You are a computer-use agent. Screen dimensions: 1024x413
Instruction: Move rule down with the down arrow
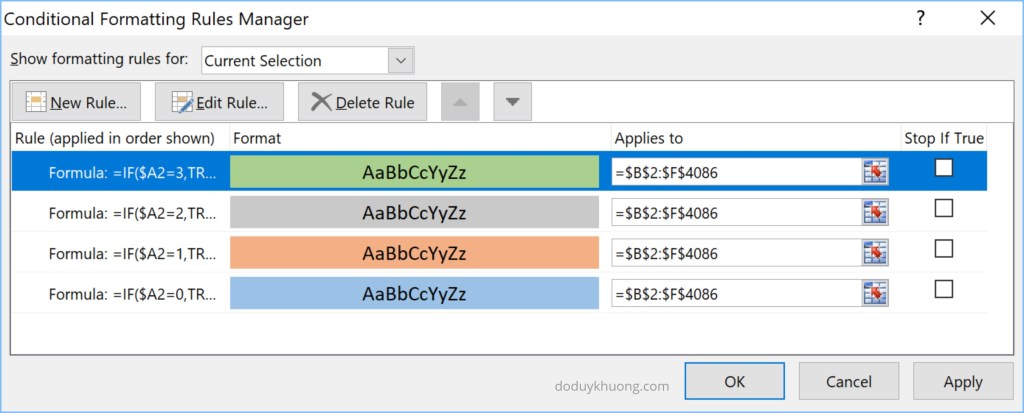[x=512, y=102]
